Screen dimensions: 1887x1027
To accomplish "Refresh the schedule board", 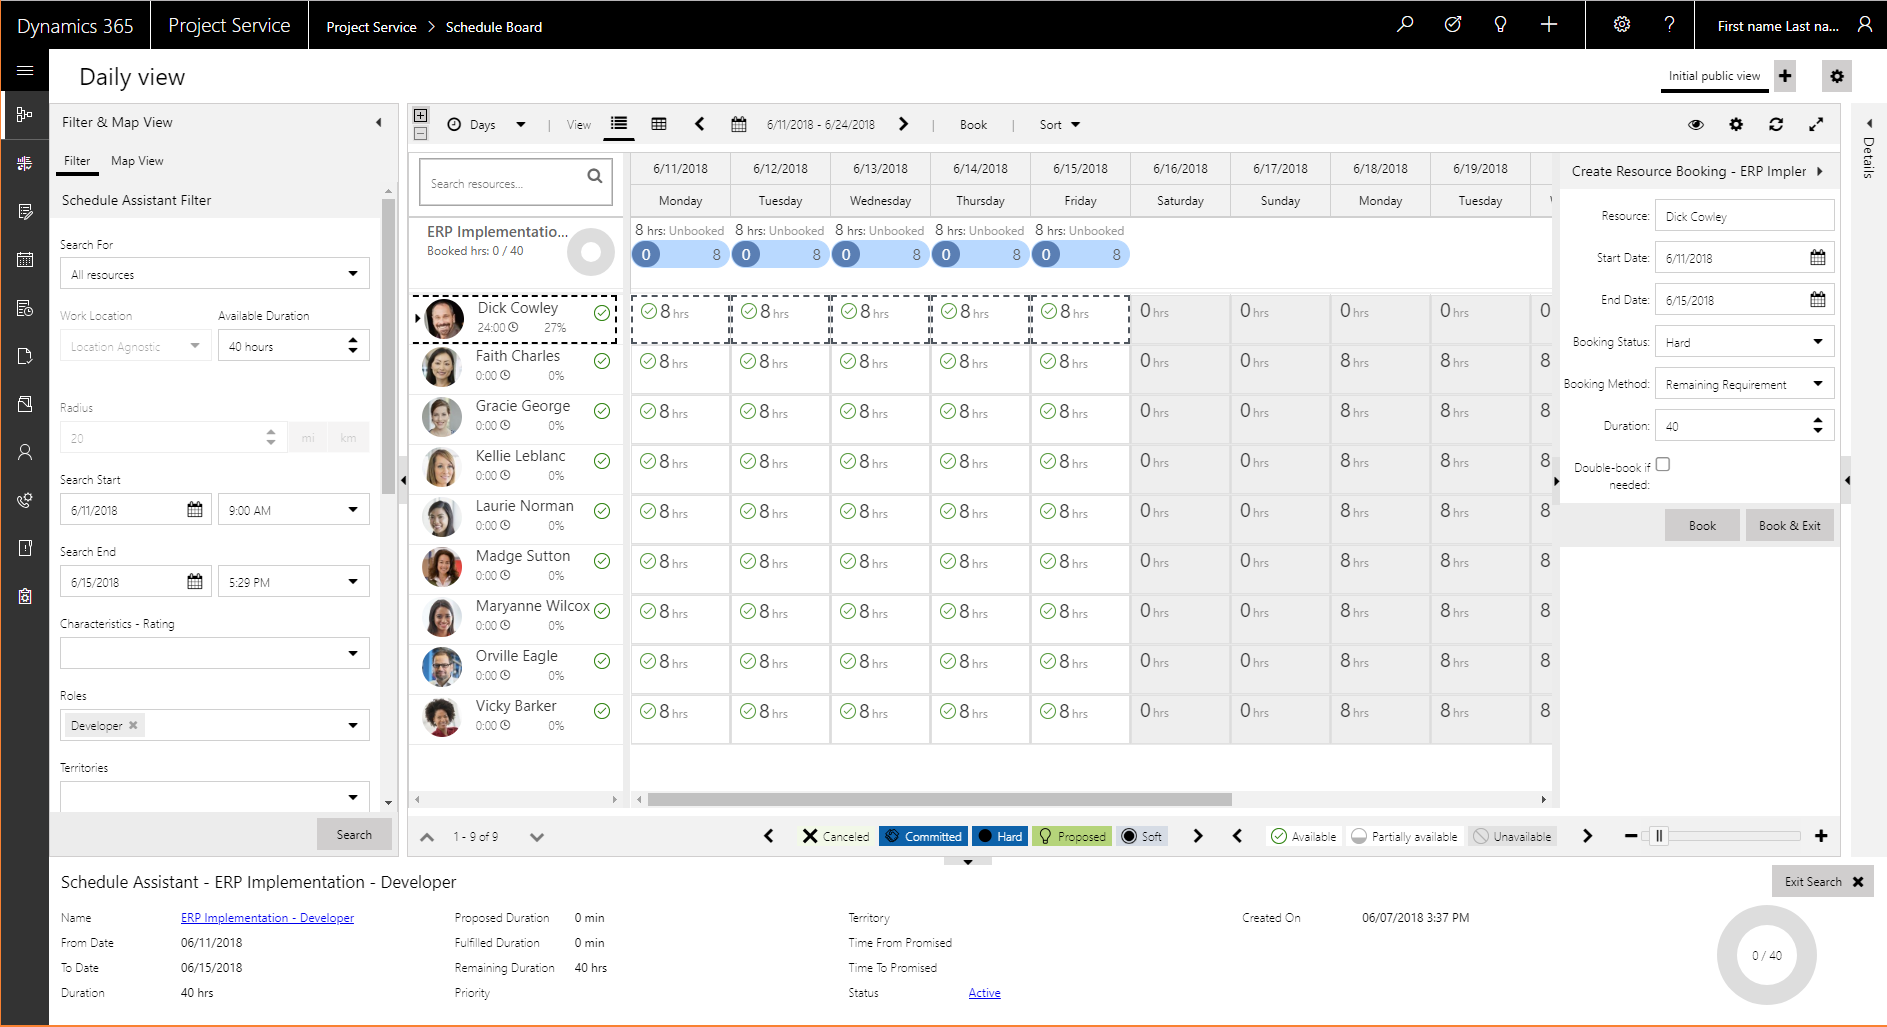I will [x=1776, y=124].
